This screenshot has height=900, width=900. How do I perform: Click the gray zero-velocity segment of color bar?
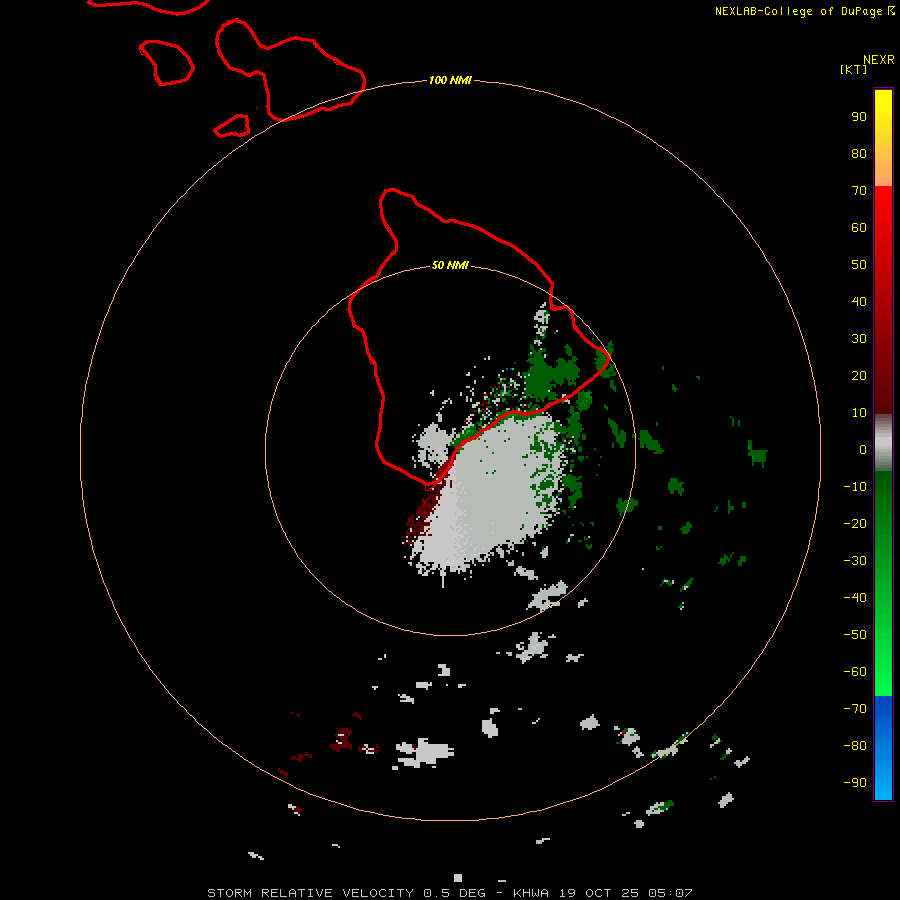(883, 443)
